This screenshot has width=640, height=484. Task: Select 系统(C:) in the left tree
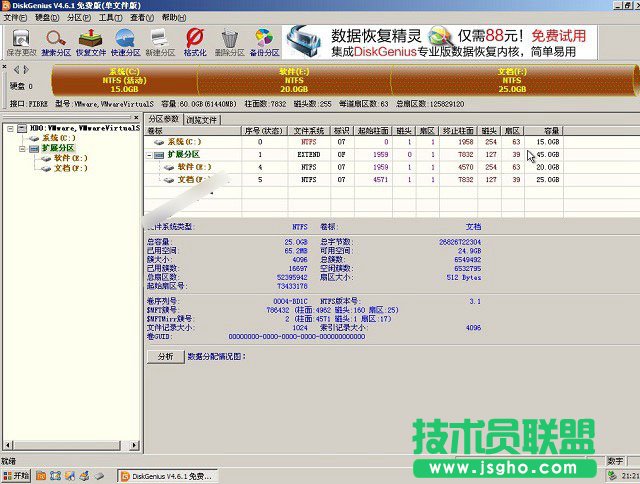59,138
